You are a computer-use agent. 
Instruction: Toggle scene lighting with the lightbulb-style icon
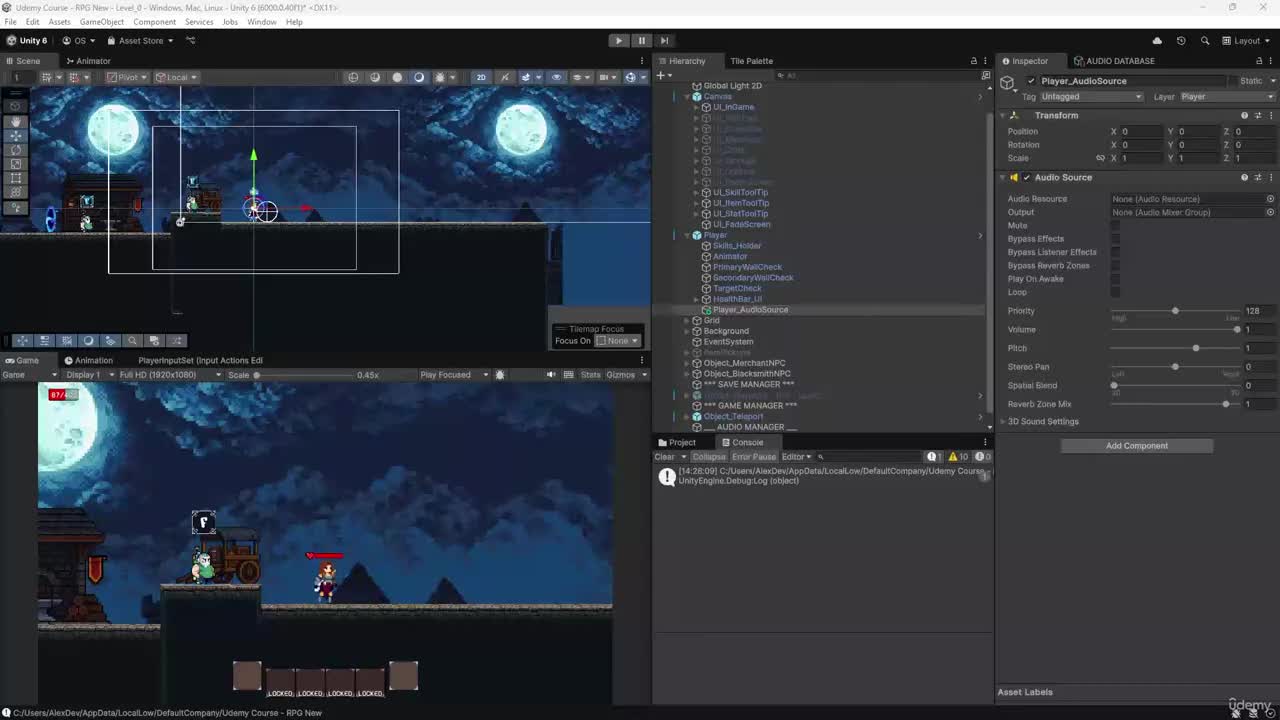click(504, 77)
